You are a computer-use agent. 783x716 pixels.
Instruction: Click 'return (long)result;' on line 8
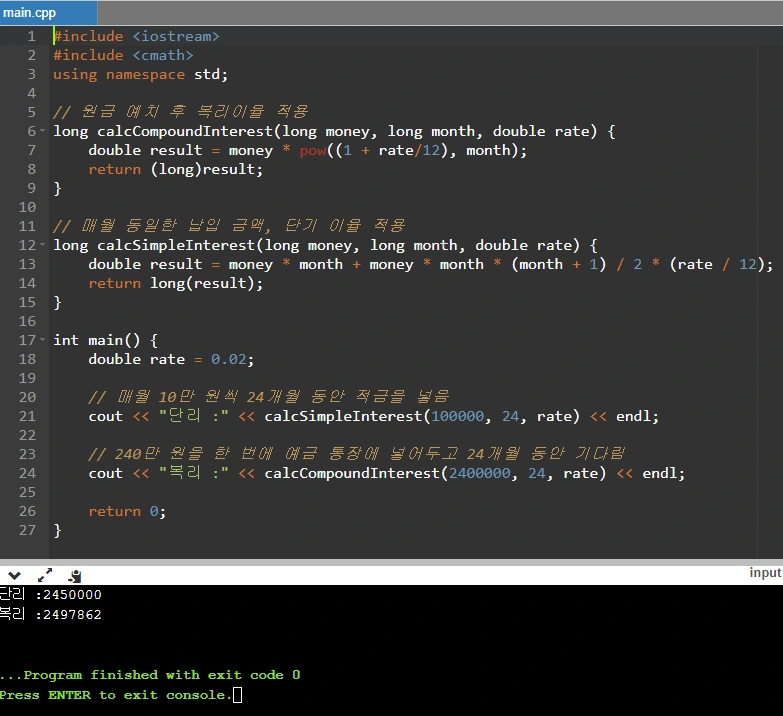175,169
